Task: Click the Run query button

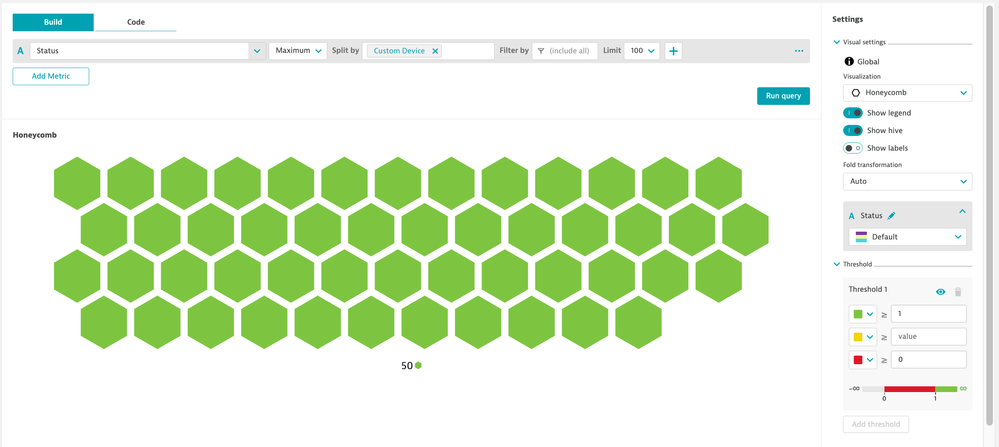Action: (x=783, y=96)
